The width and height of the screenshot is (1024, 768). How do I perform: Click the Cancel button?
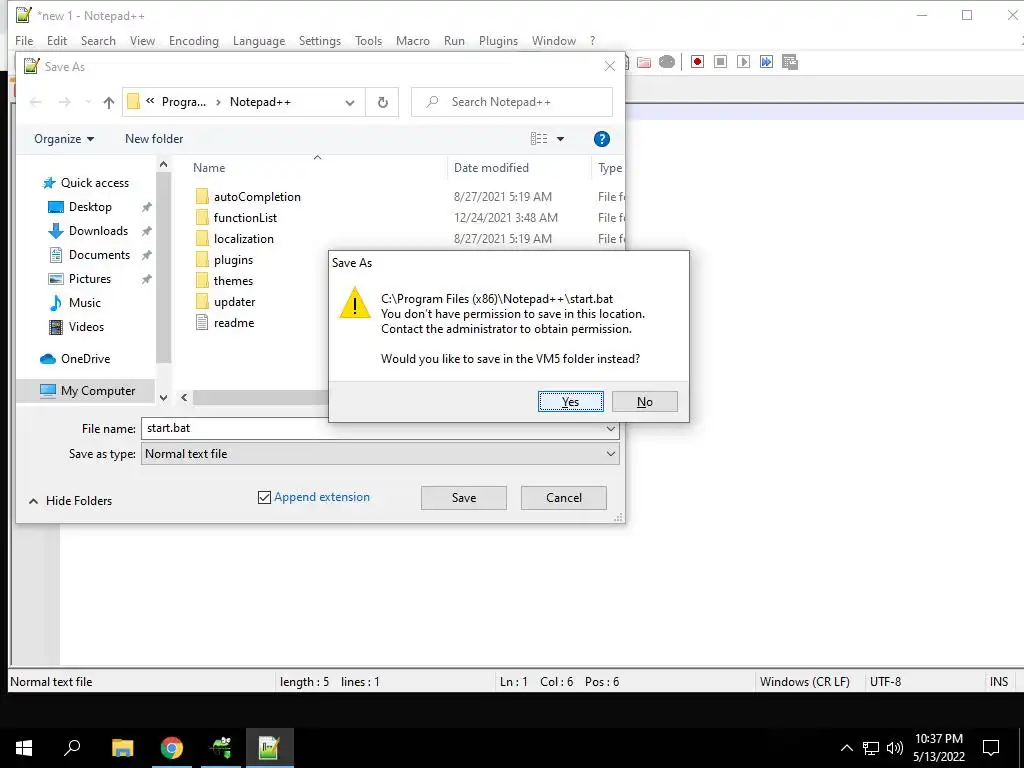tap(564, 498)
